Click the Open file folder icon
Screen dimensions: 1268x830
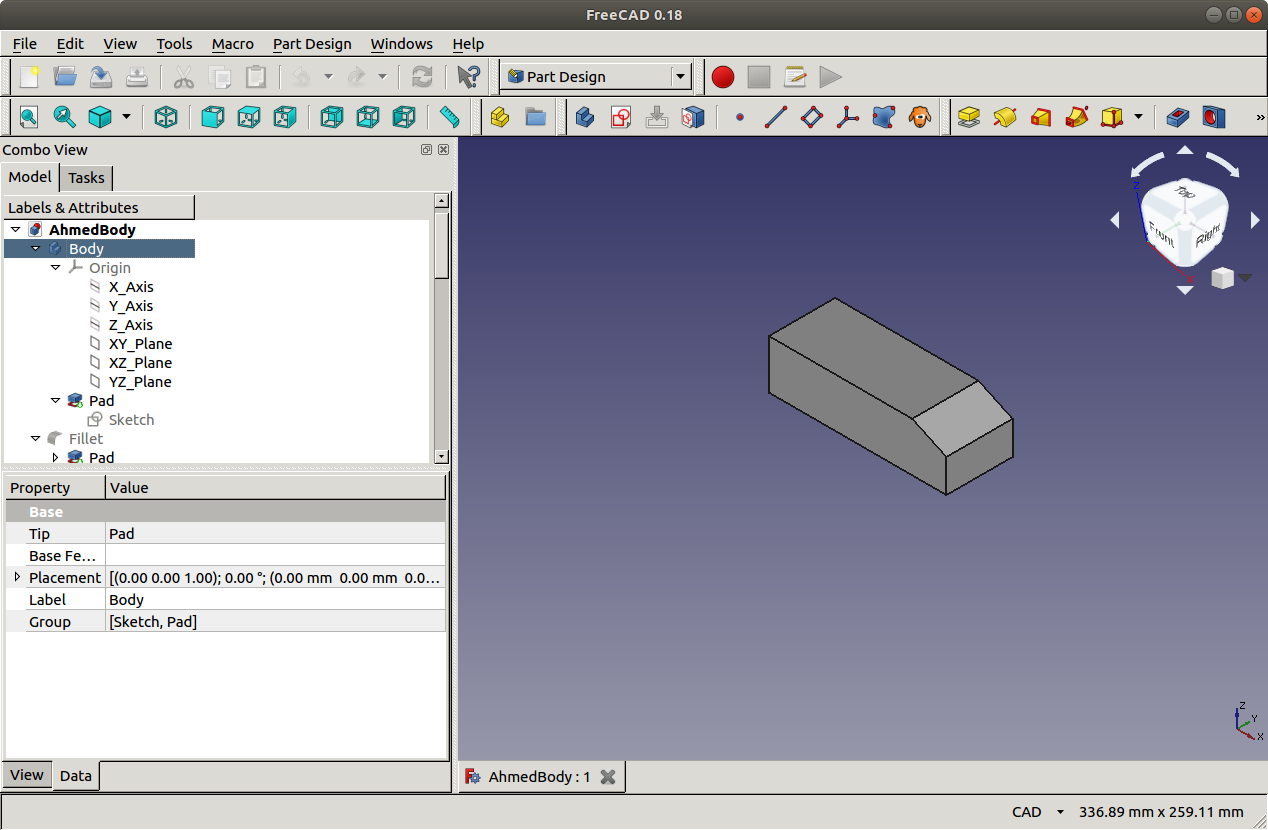click(x=65, y=77)
